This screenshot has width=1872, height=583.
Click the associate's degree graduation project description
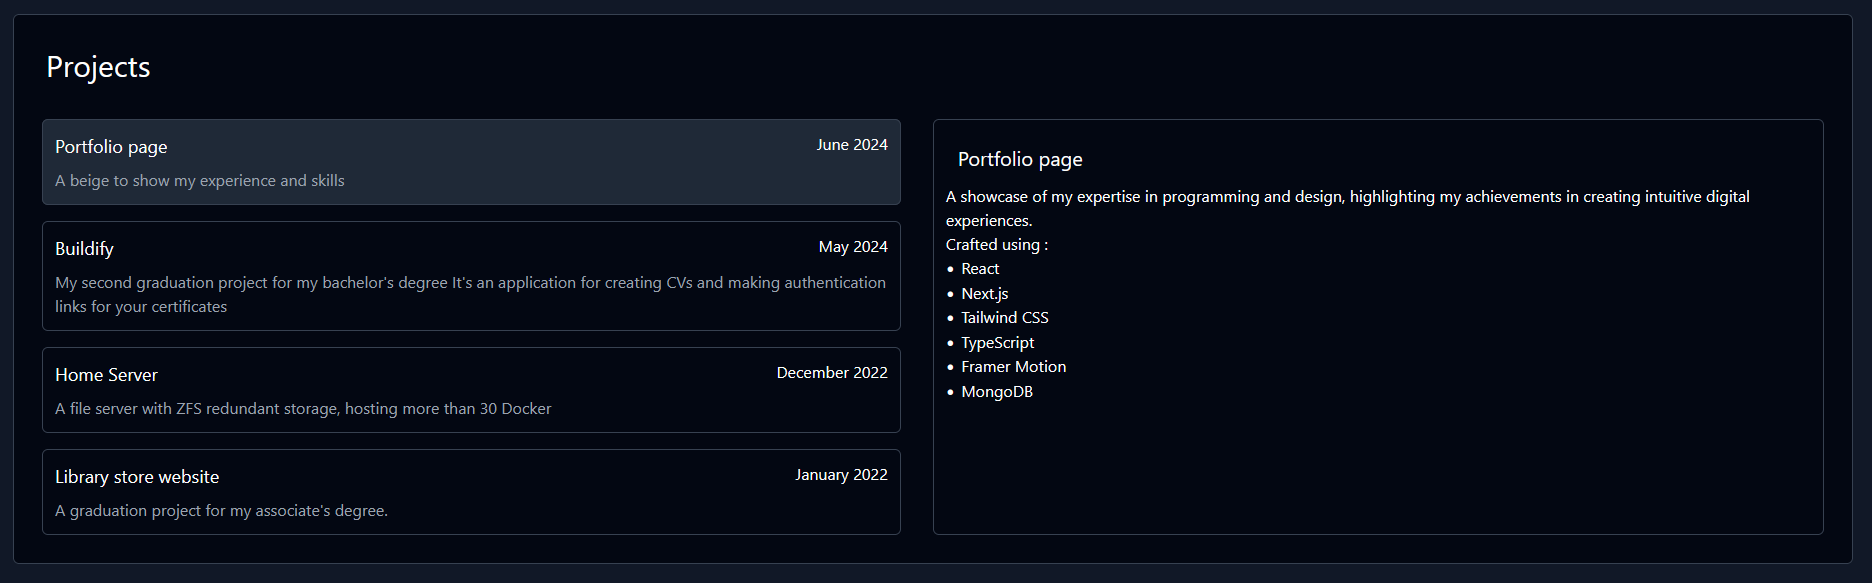(x=221, y=511)
